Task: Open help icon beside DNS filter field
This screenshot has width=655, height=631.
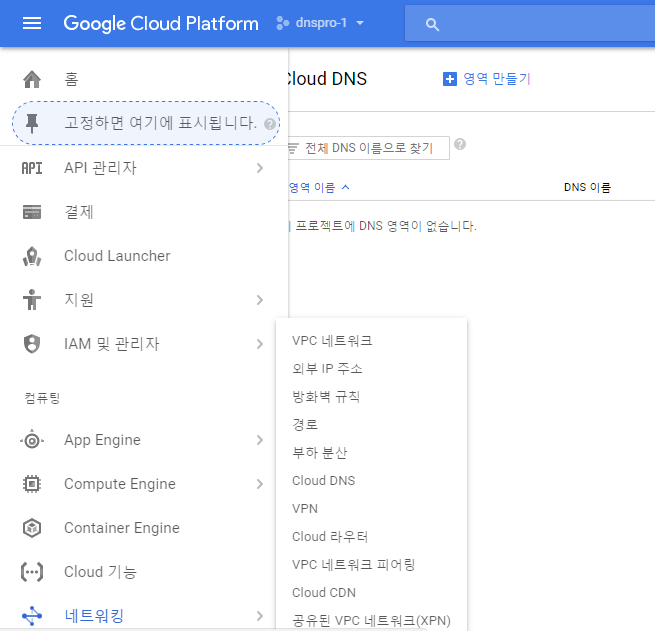Action: (x=460, y=144)
